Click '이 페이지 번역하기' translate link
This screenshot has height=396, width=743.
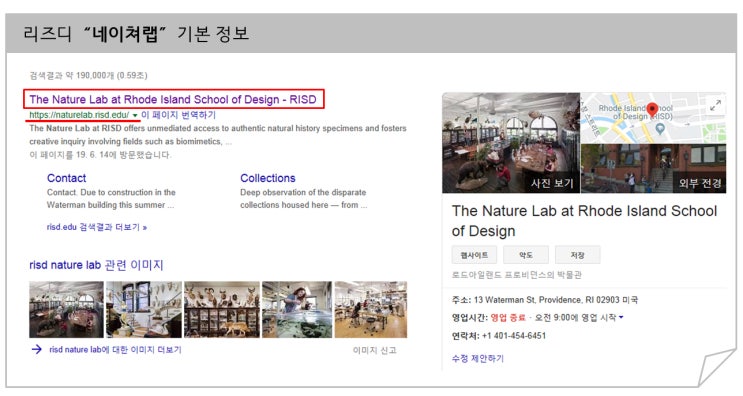[x=179, y=115]
